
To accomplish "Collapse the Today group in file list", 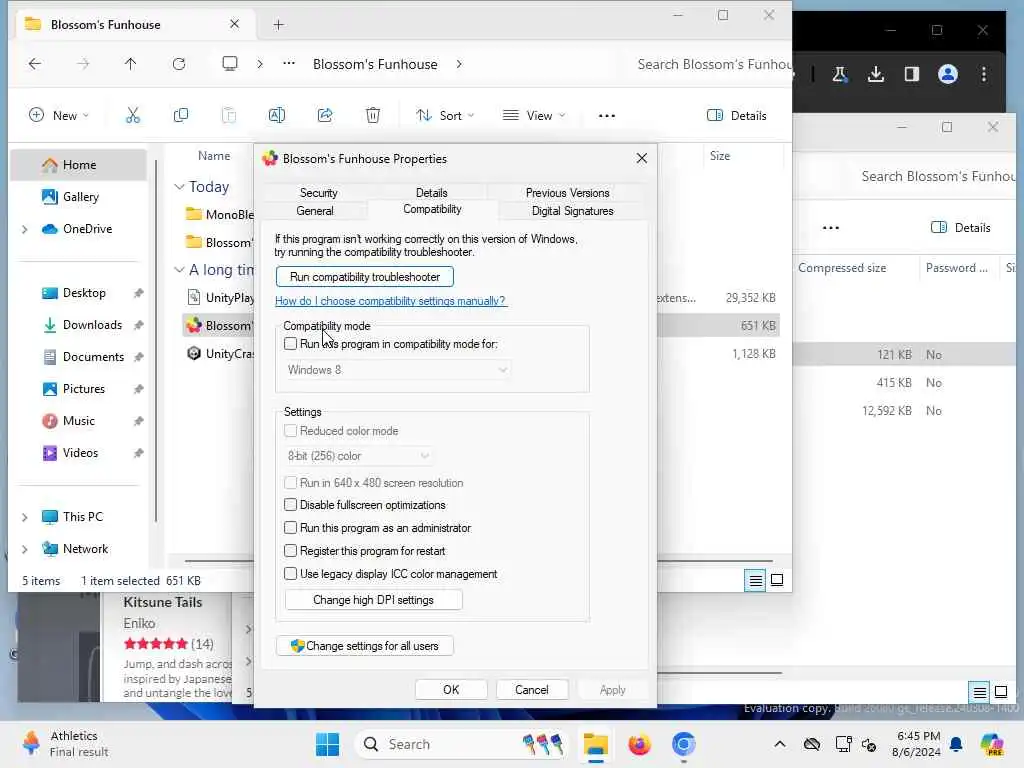I will pyautogui.click(x=179, y=187).
